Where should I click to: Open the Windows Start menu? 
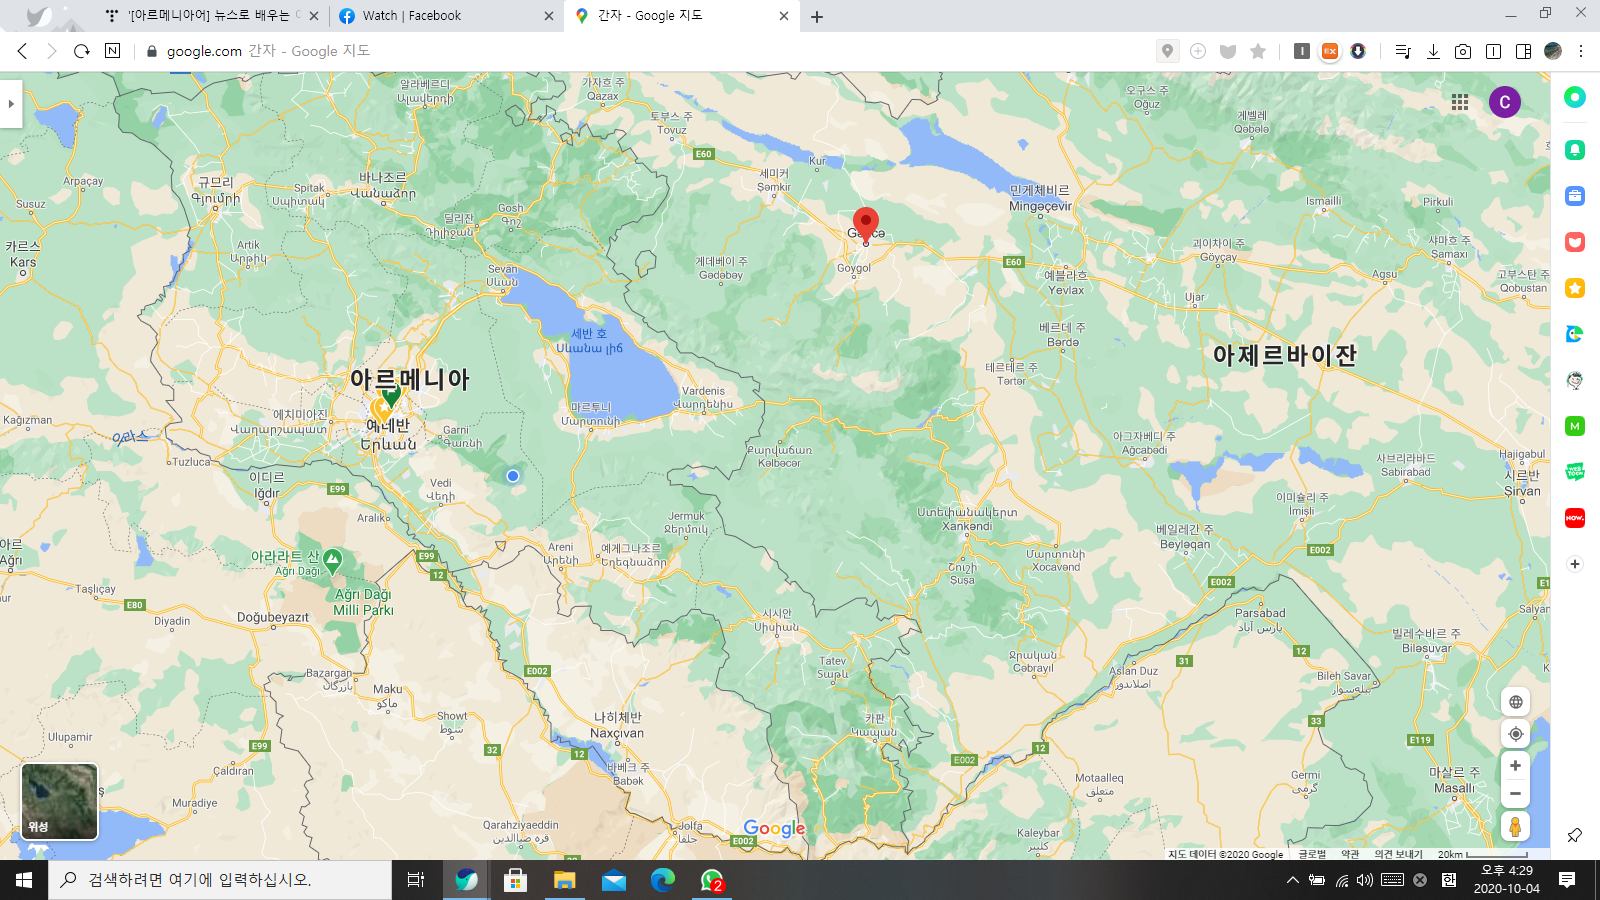coord(24,880)
